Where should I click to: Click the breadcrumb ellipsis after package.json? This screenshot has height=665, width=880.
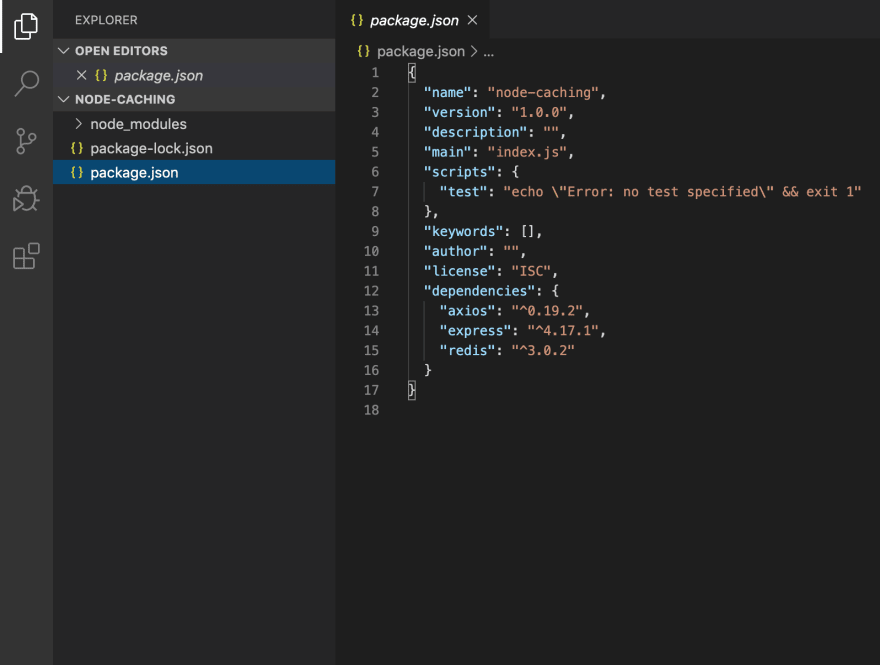point(489,53)
